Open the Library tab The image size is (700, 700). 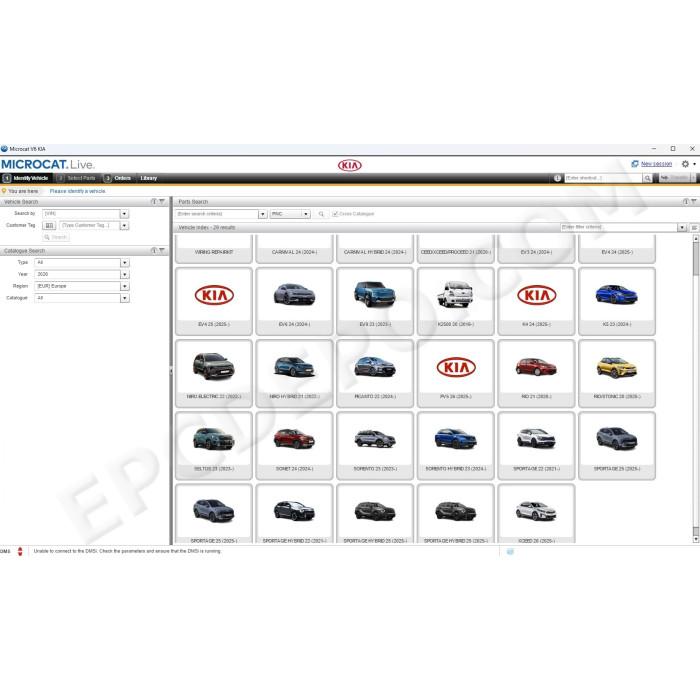[149, 178]
